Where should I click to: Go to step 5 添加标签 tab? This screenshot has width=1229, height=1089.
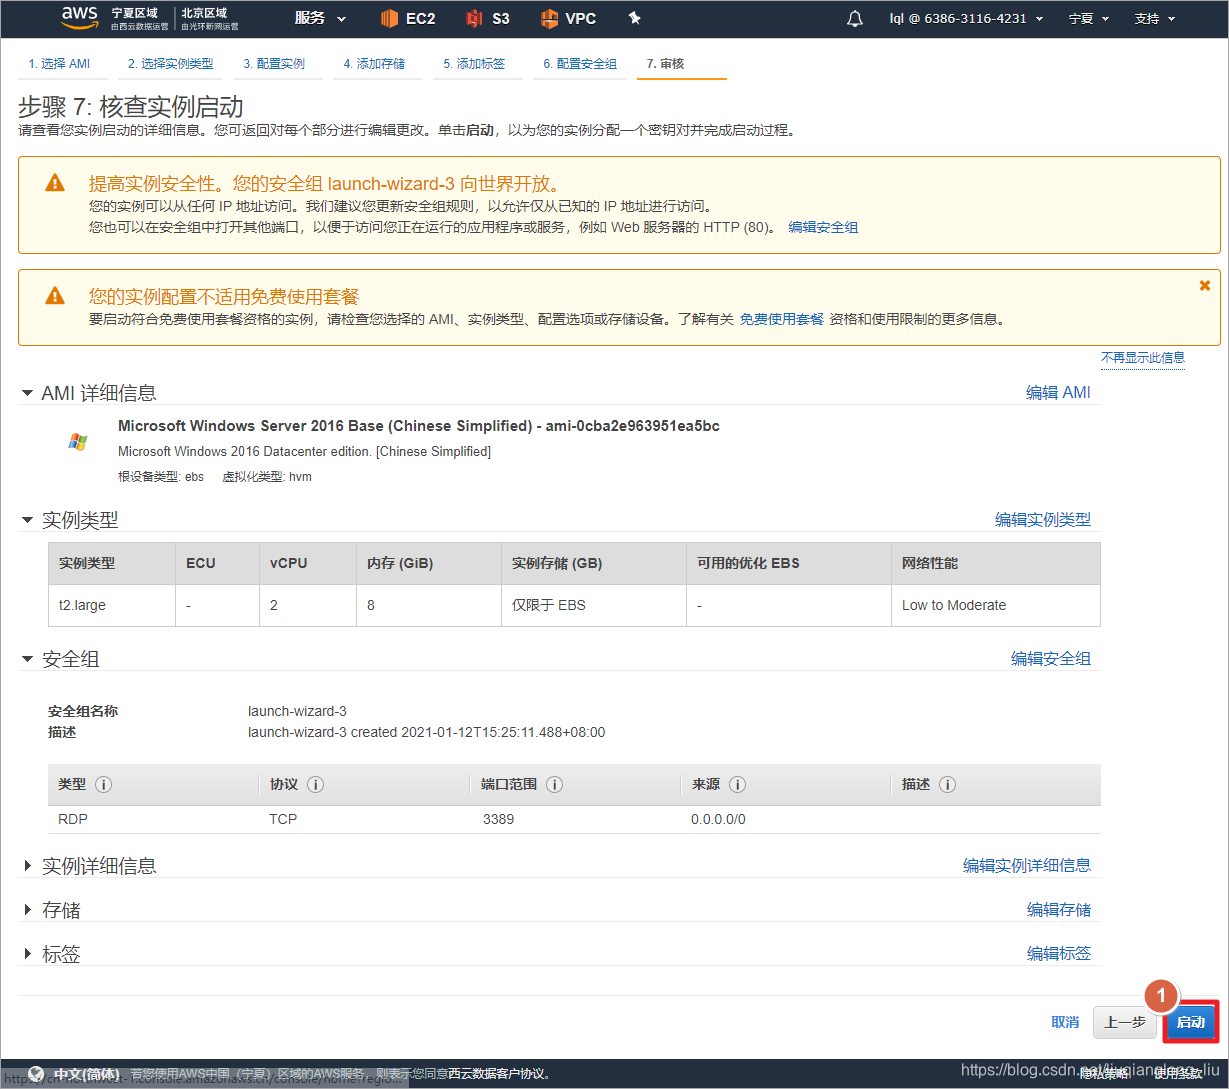pyautogui.click(x=474, y=64)
